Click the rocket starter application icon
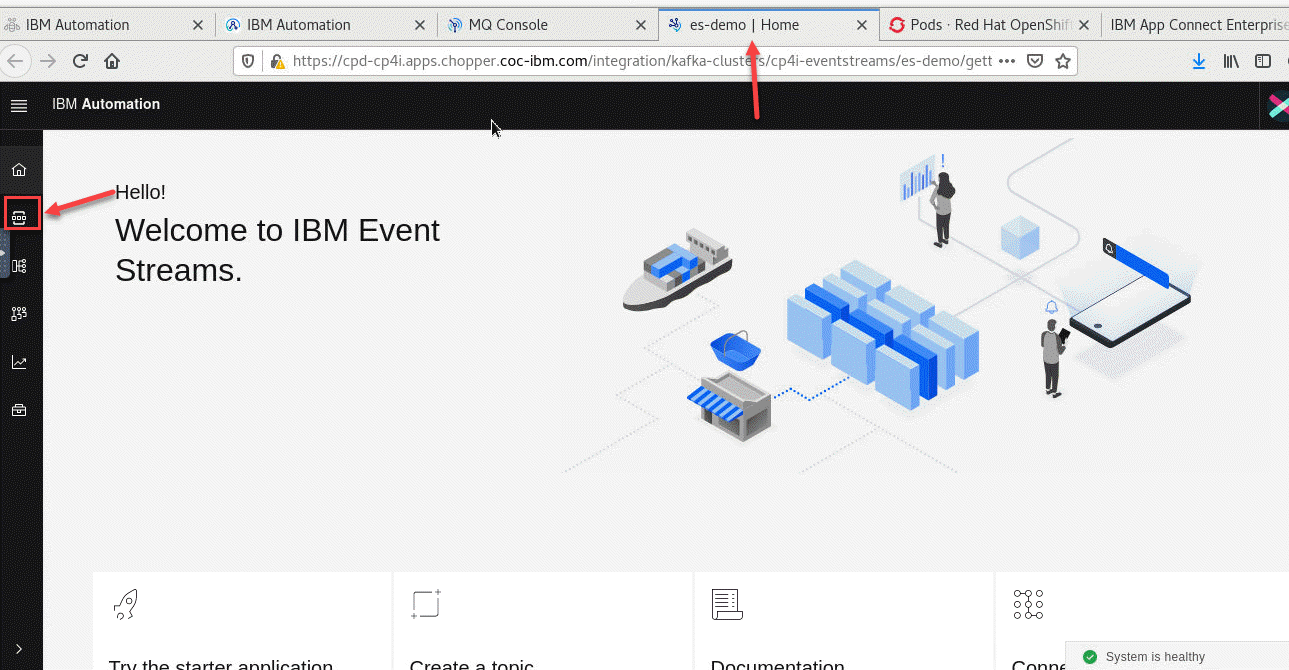 125,604
